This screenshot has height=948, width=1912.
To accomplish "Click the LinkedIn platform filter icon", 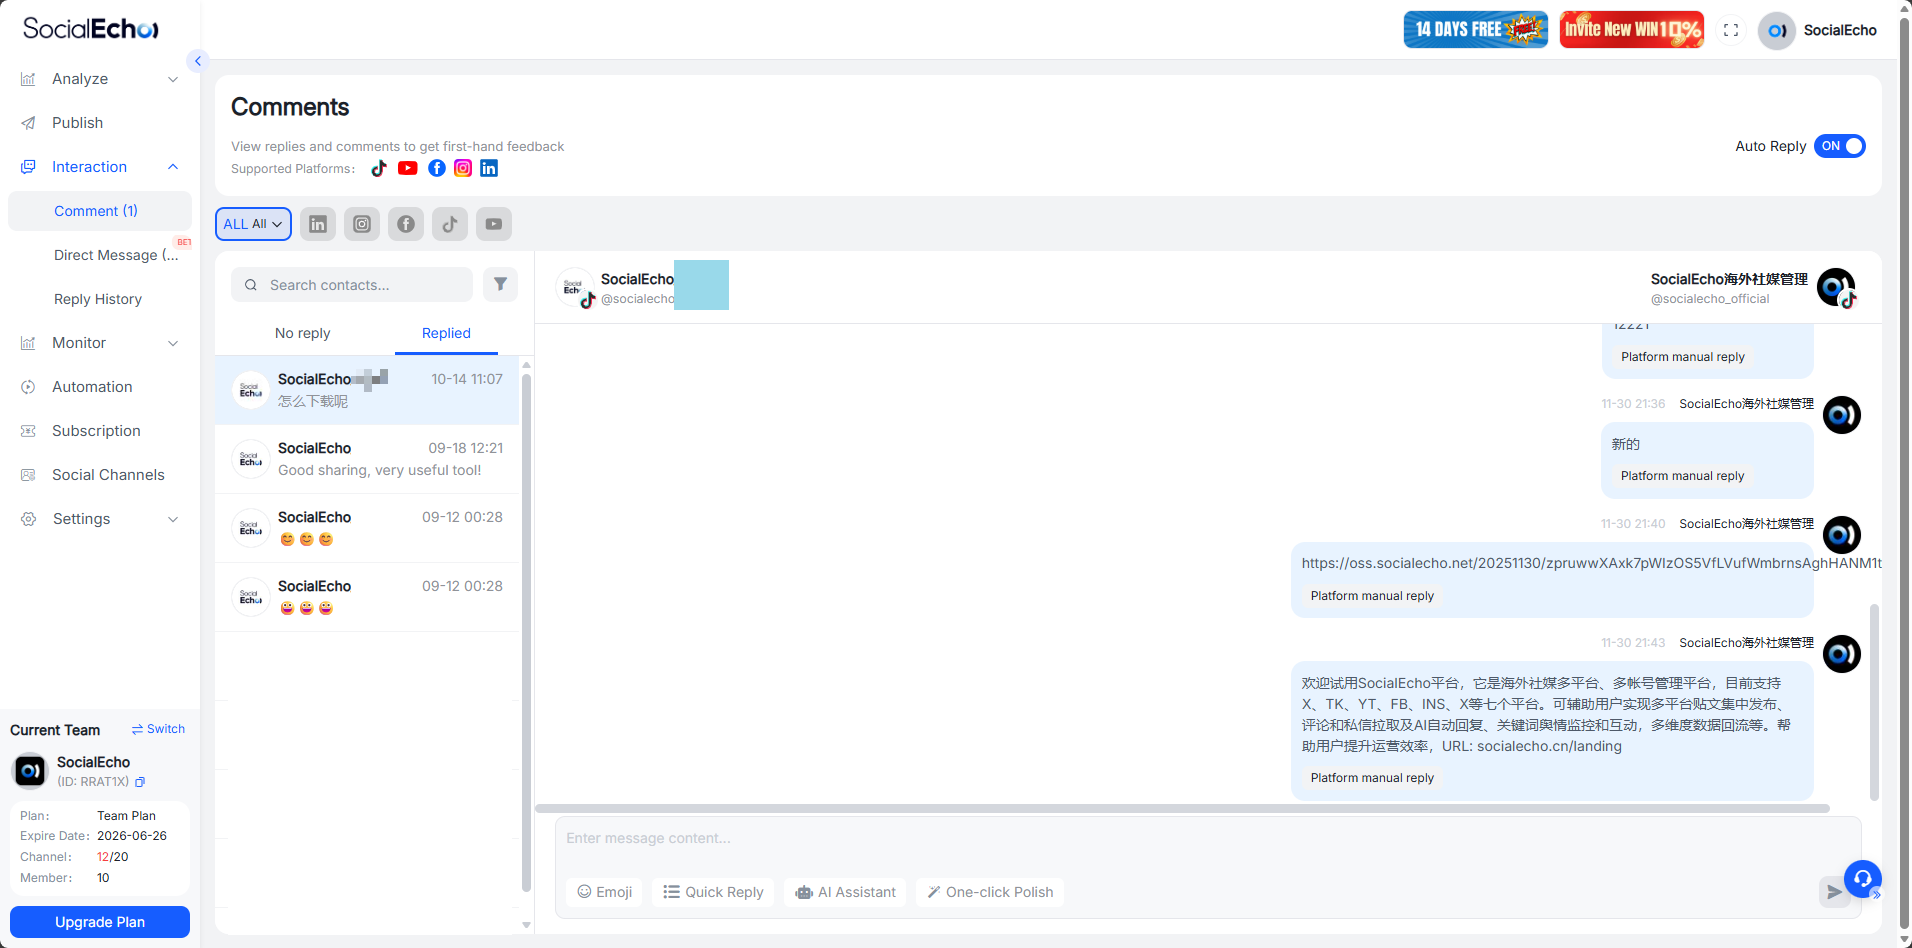I will coord(318,224).
